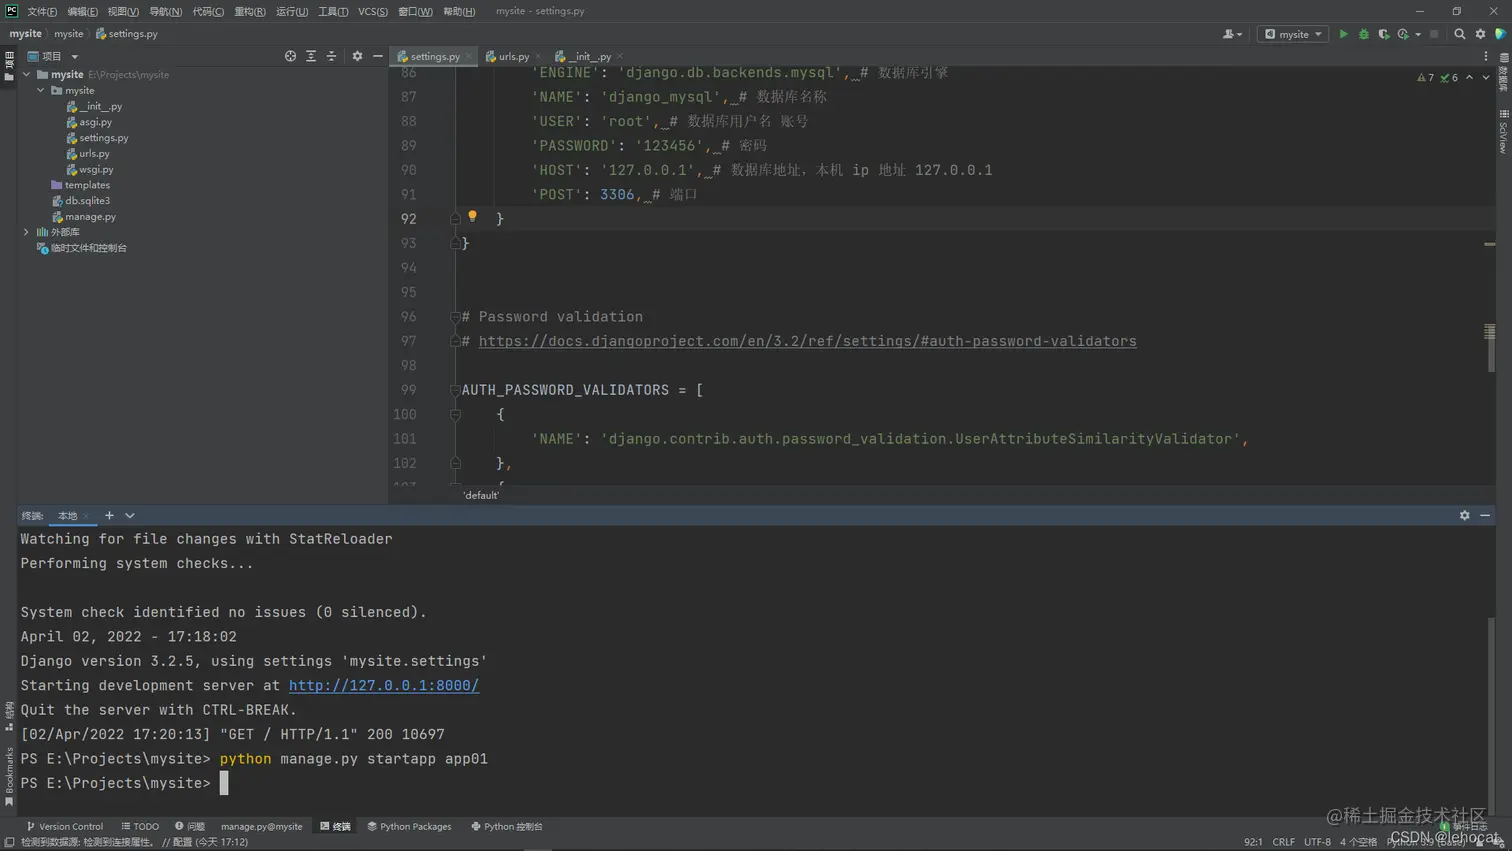This screenshot has width=1512, height=851.
Task: Click the yellow lightbulb on line 92
Action: (x=472, y=217)
